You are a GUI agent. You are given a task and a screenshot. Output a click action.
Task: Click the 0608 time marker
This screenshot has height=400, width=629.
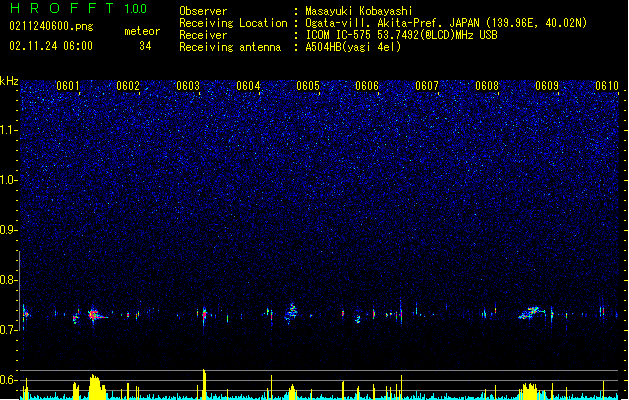(487, 86)
